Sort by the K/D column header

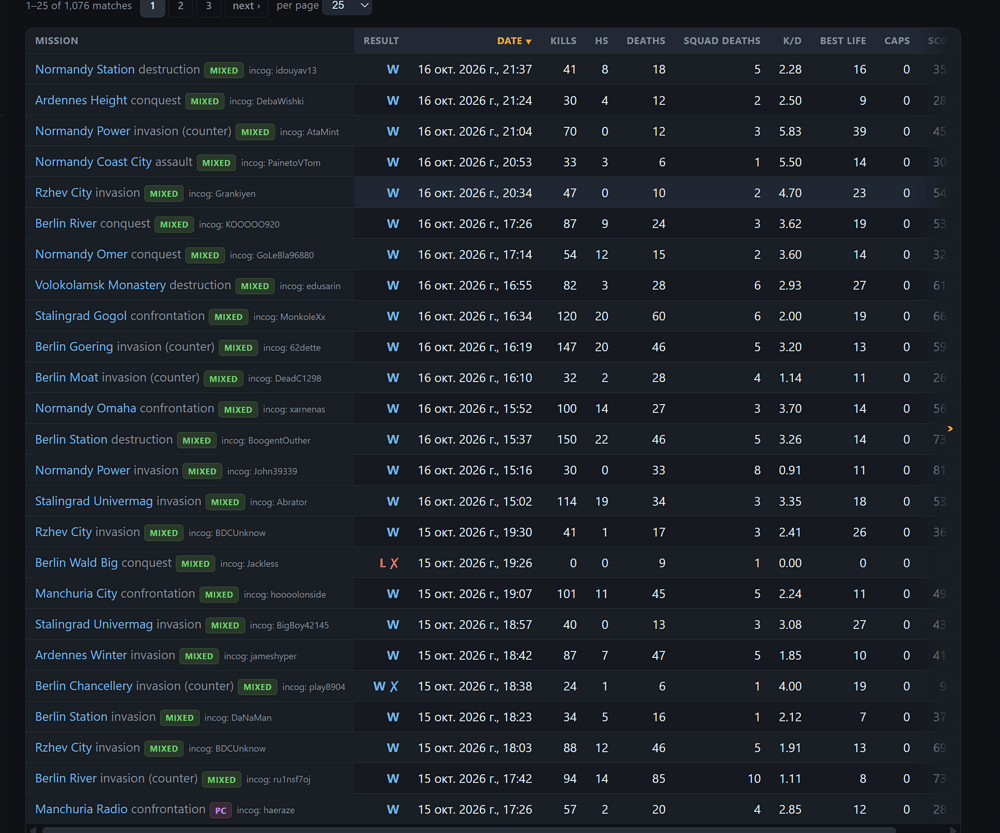click(792, 41)
